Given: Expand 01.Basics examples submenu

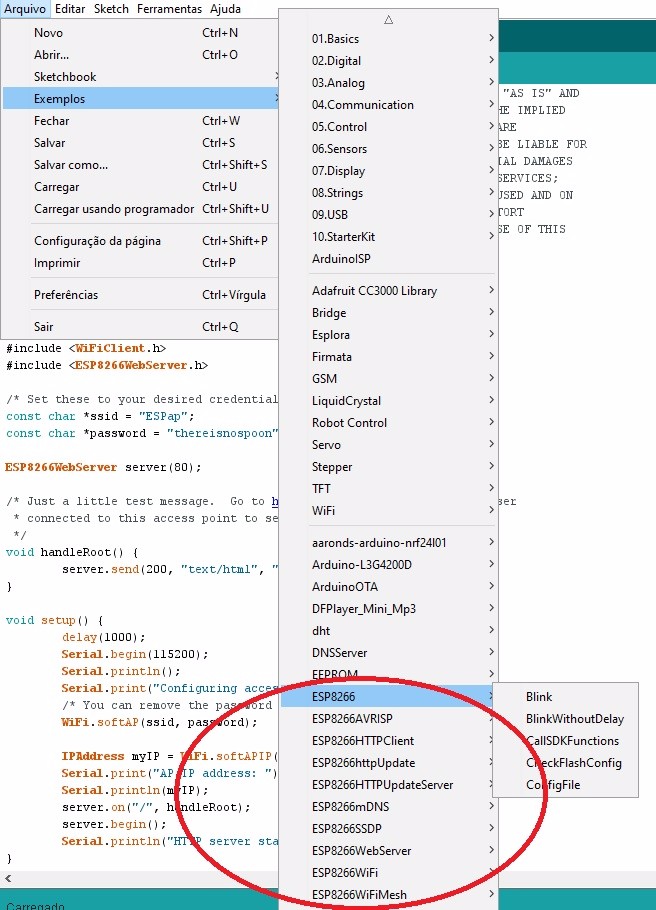Looking at the screenshot, I should (x=388, y=39).
